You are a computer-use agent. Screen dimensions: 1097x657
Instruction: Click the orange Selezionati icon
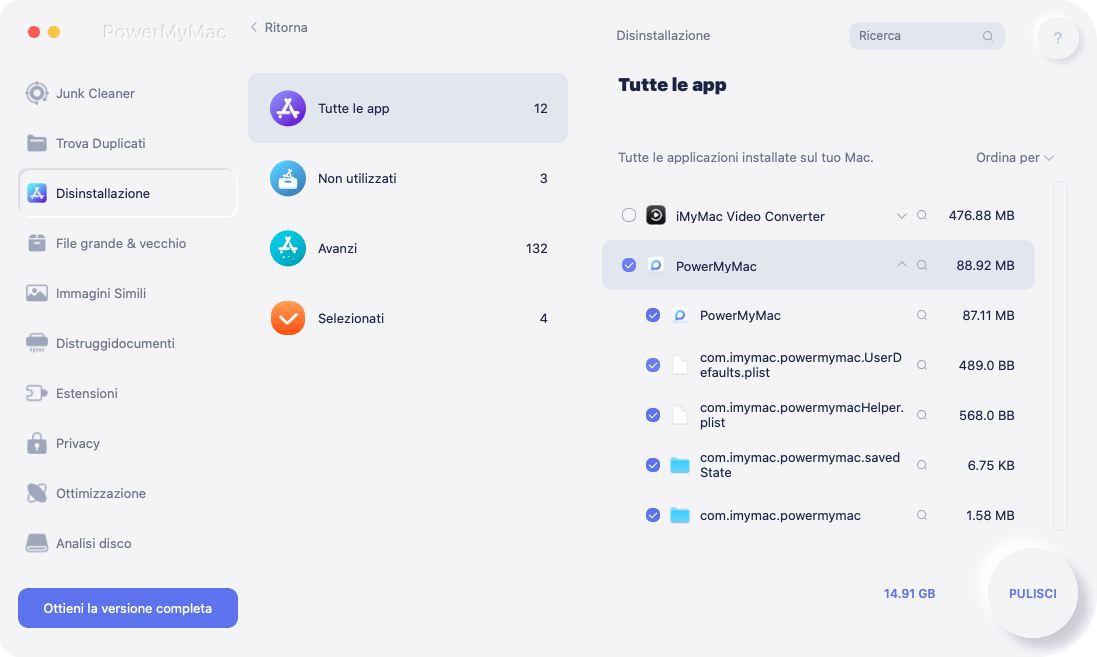tap(288, 318)
